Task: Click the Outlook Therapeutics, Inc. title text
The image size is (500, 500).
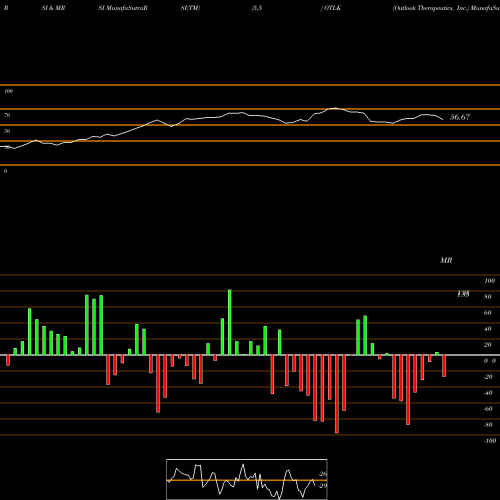Action: point(431,8)
